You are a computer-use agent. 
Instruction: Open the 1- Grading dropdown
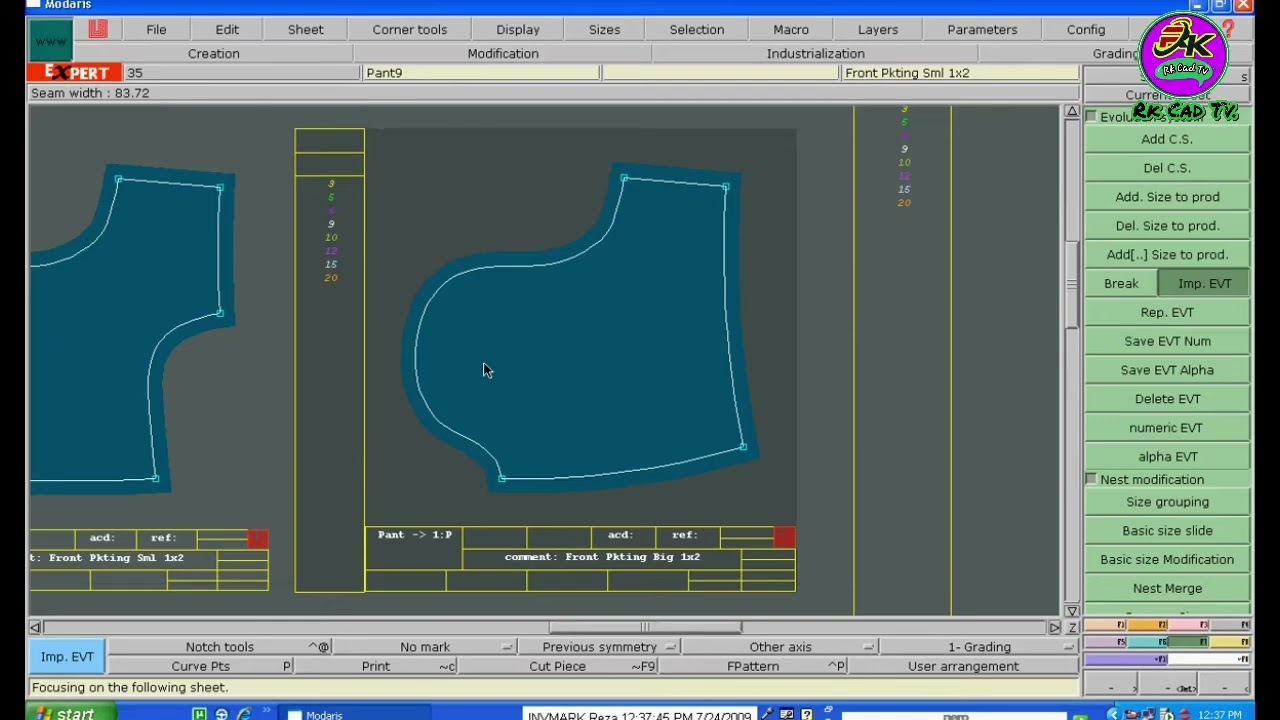click(x=980, y=647)
